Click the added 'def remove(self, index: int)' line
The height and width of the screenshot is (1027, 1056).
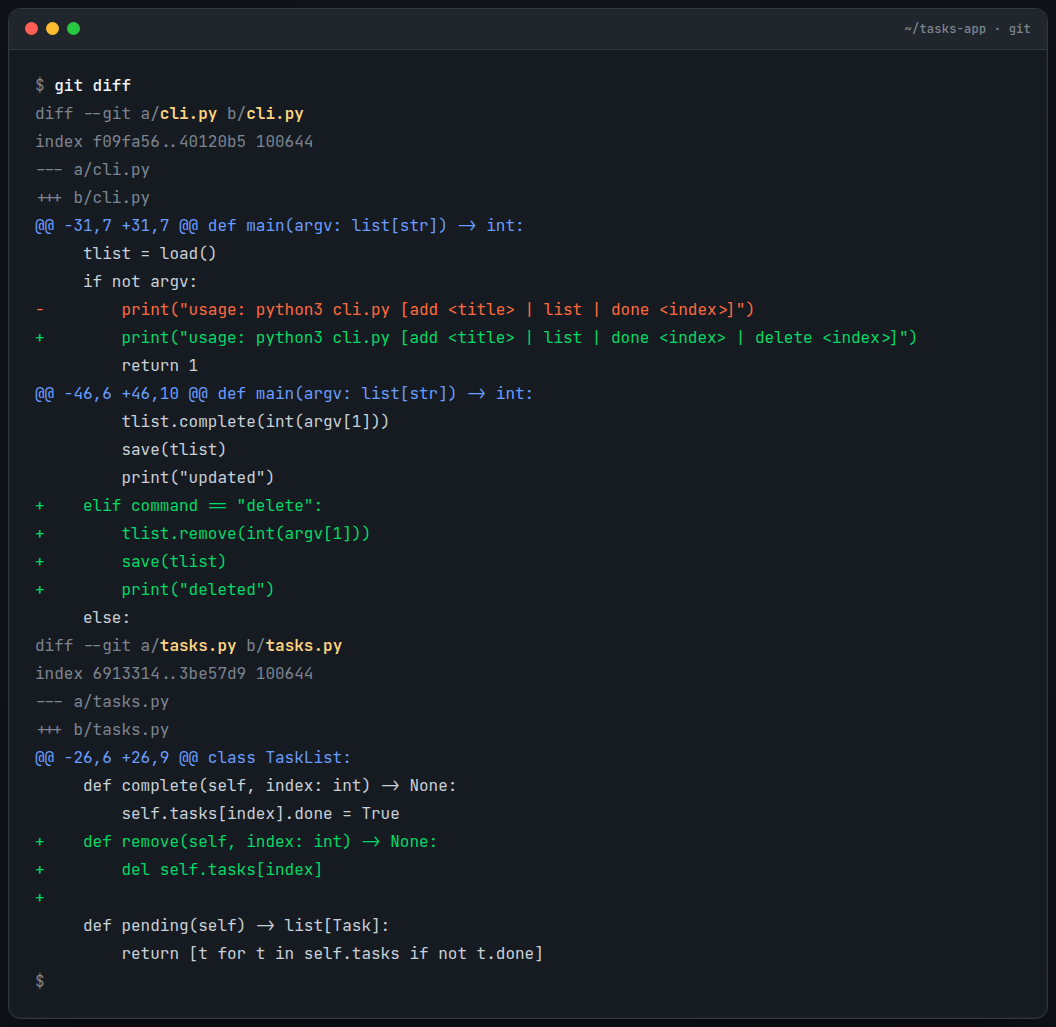pyautogui.click(x=236, y=842)
